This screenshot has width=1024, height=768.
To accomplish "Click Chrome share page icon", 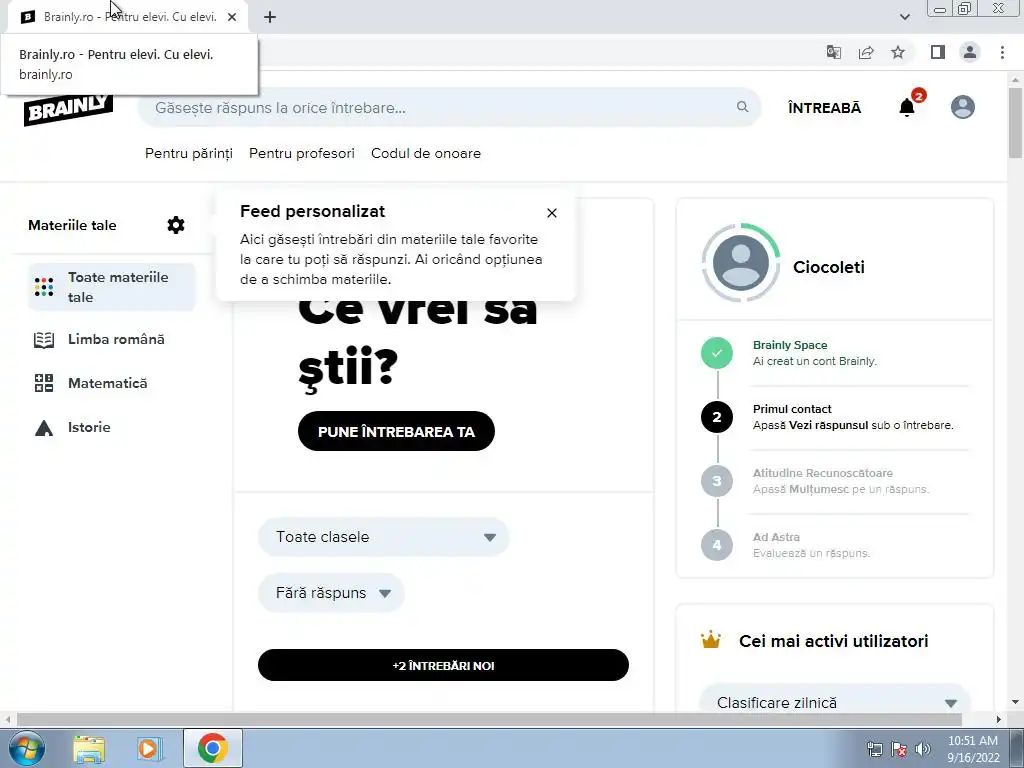I will (x=866, y=52).
